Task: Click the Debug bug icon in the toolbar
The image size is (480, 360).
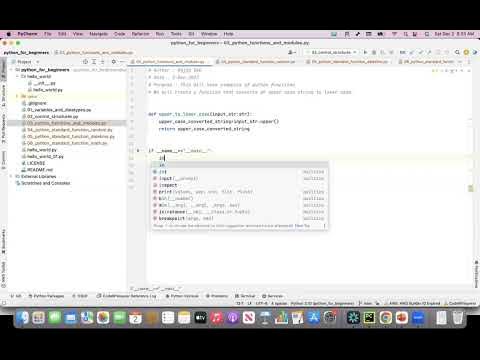Action: pos(374,52)
